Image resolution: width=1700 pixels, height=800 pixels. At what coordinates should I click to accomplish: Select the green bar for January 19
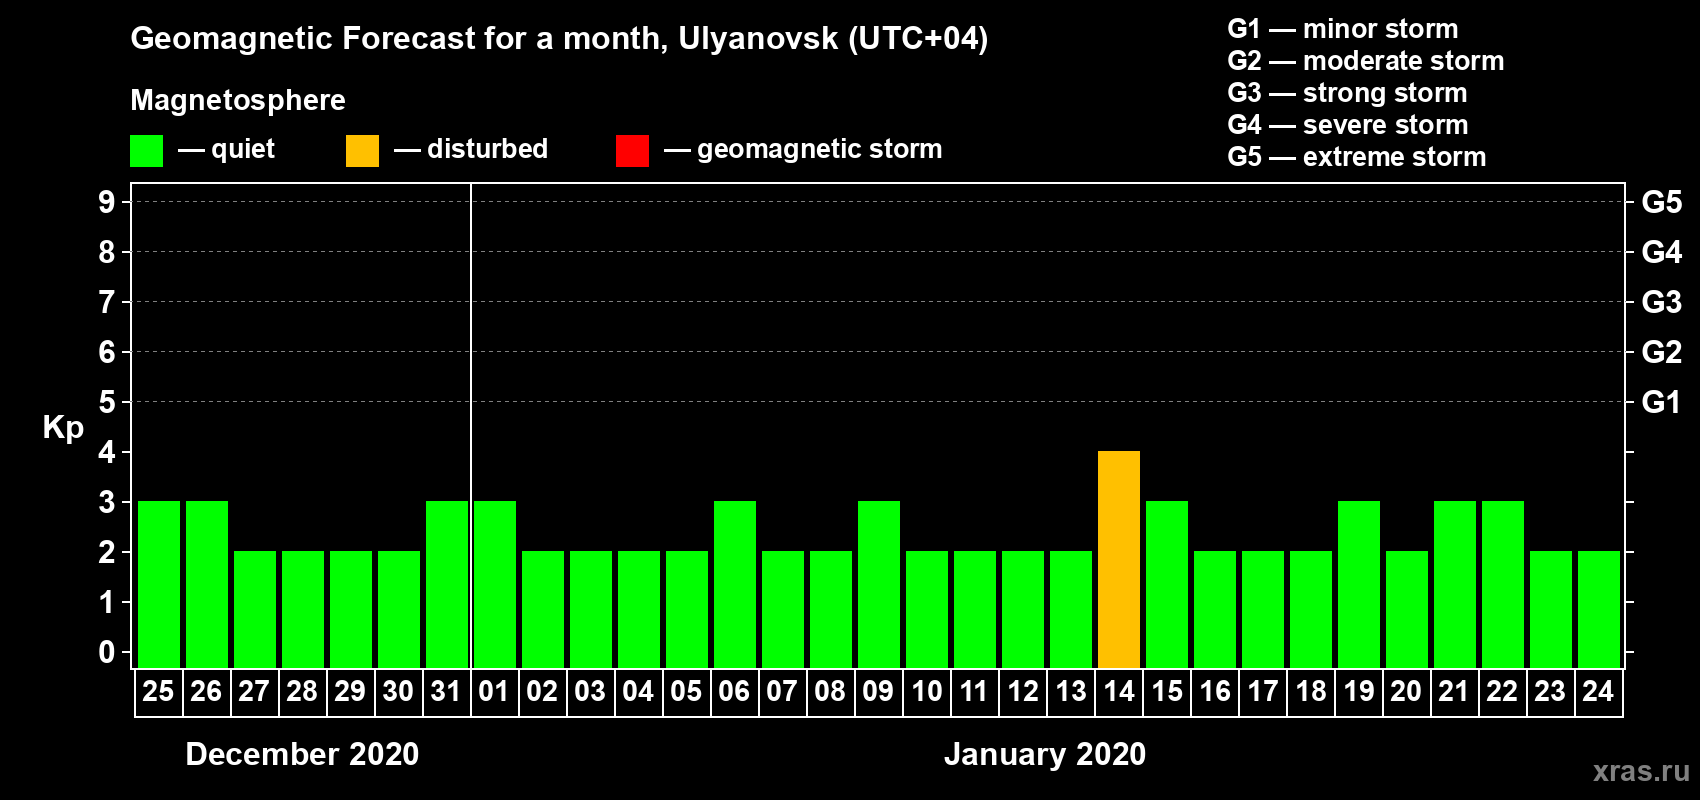pos(1359,585)
